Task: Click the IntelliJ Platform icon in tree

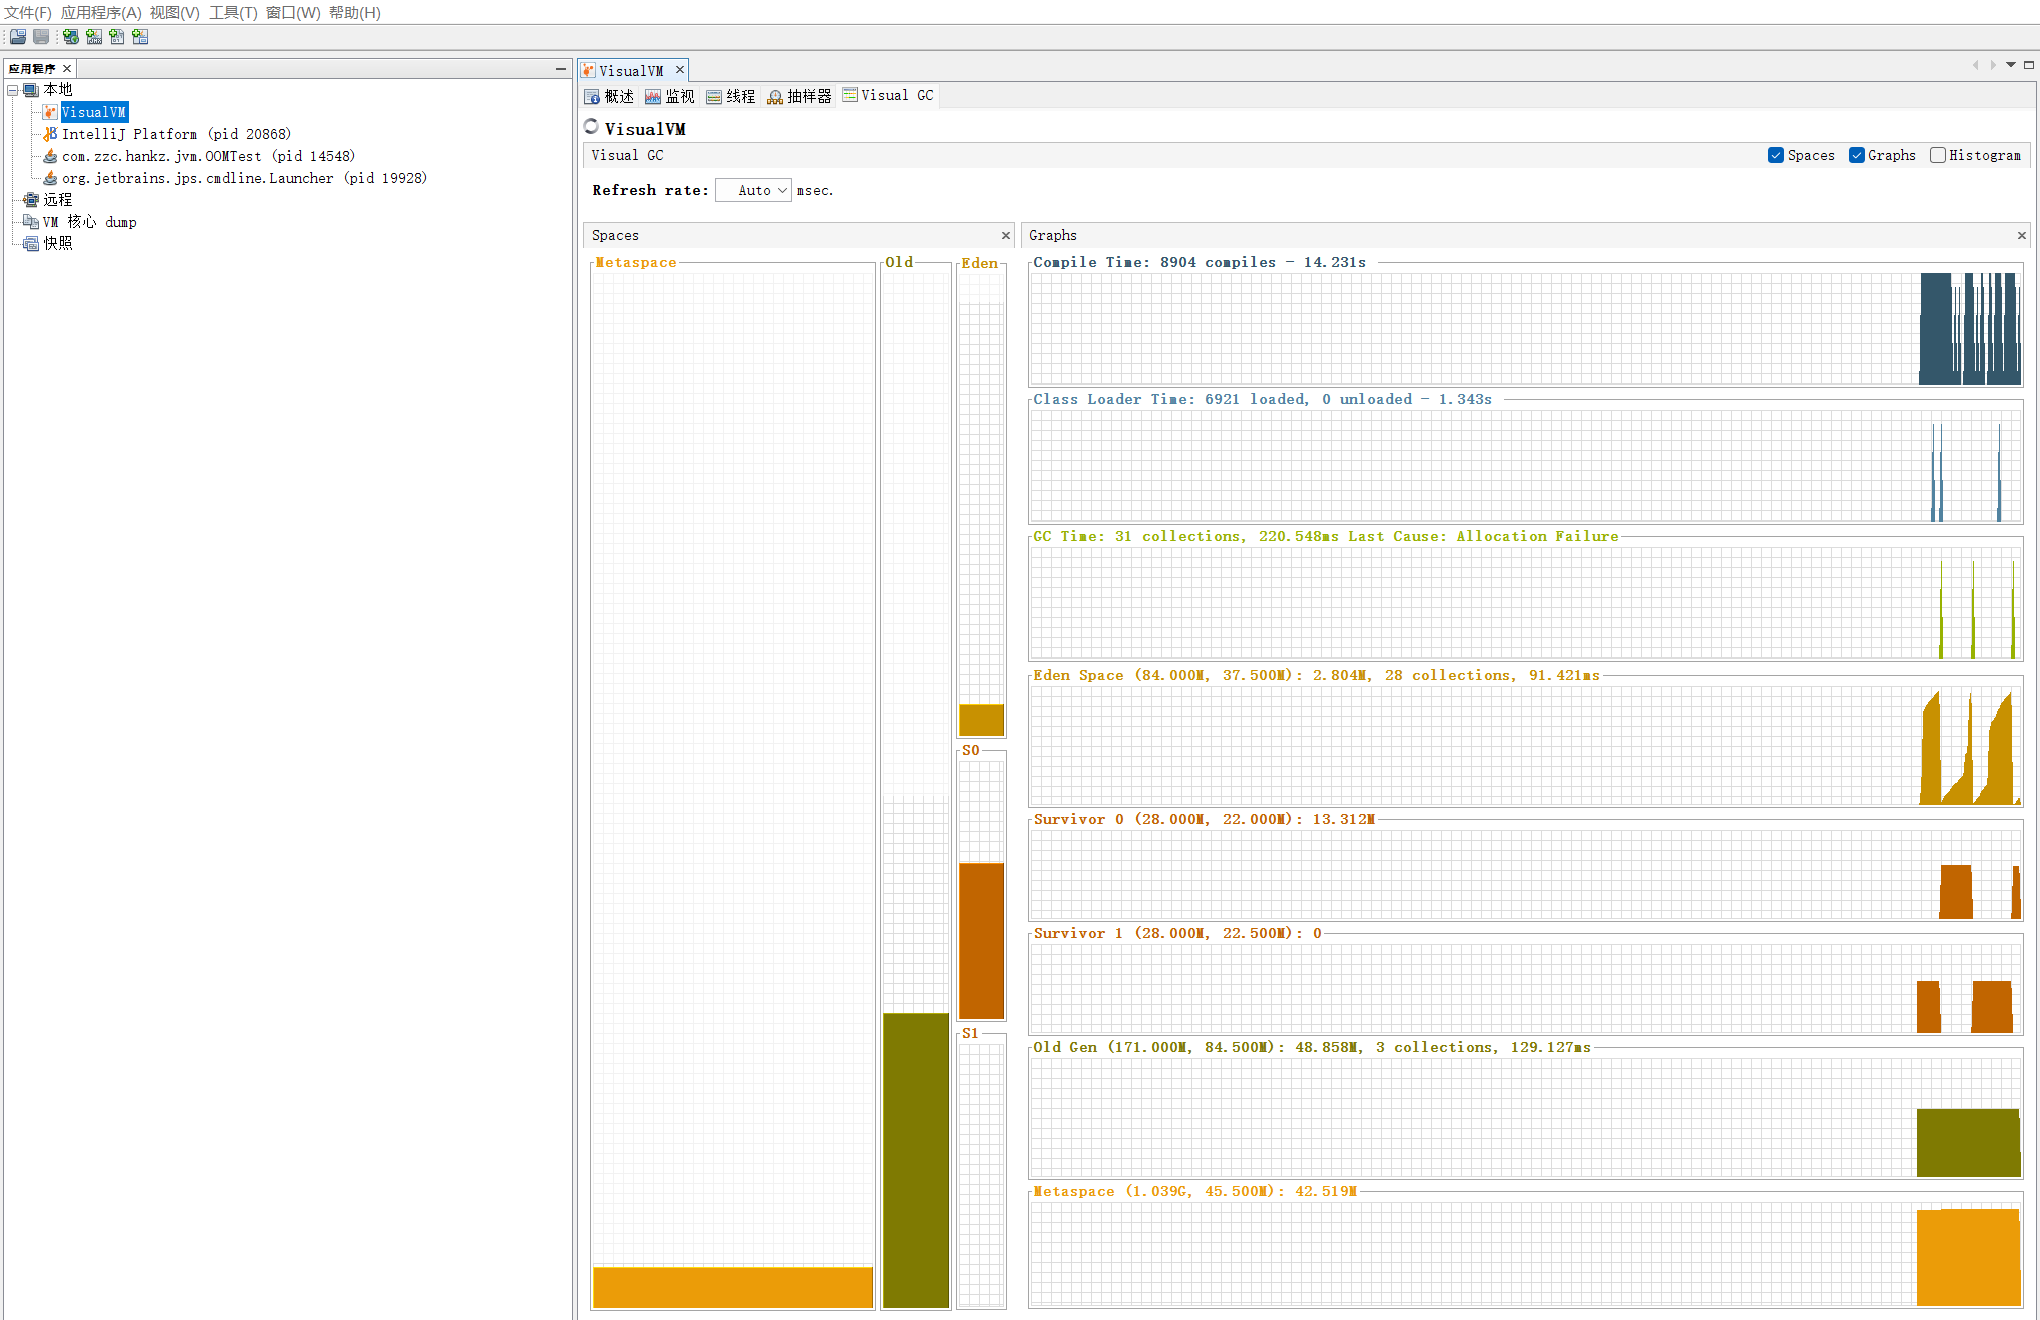Action: tap(50, 134)
